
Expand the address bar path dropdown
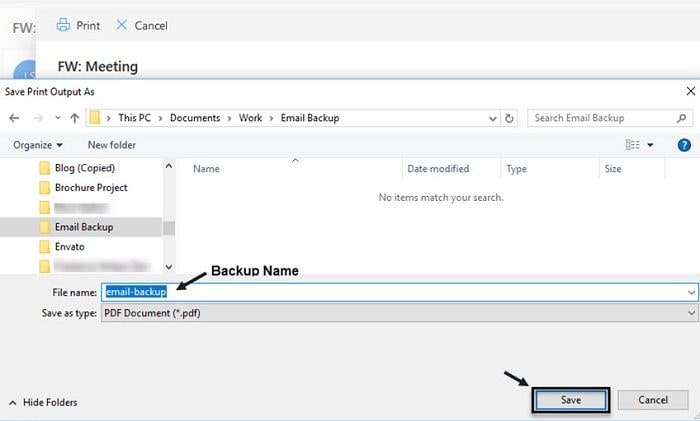coord(492,119)
